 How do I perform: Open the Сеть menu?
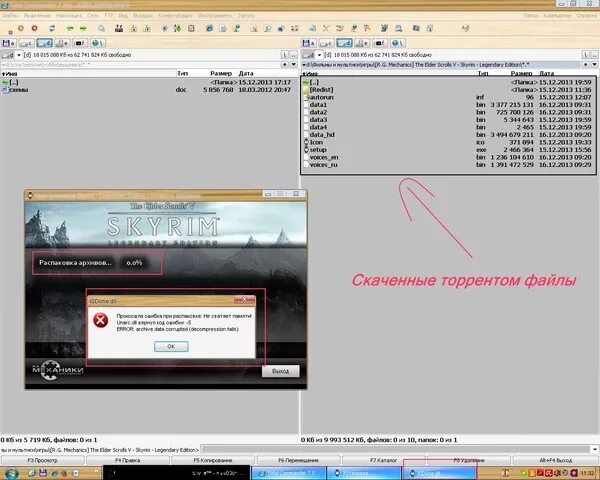93,16
